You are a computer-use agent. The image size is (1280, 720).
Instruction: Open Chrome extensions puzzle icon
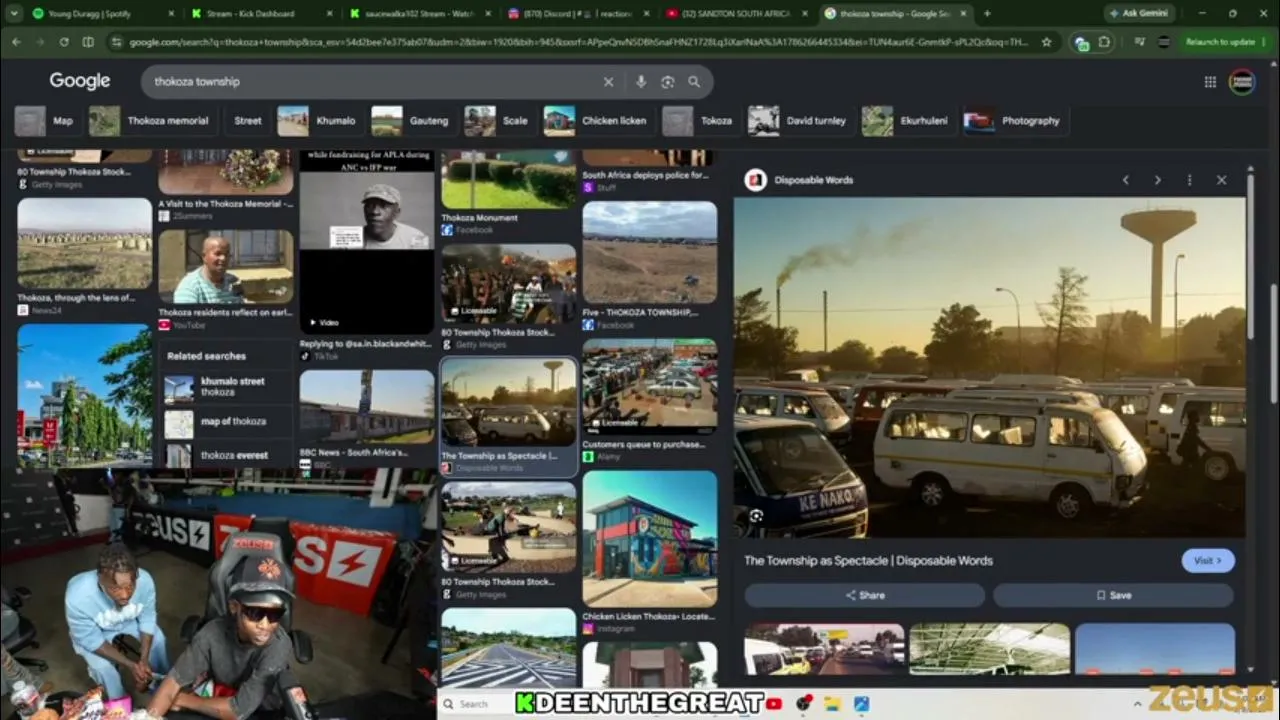[x=1104, y=42]
